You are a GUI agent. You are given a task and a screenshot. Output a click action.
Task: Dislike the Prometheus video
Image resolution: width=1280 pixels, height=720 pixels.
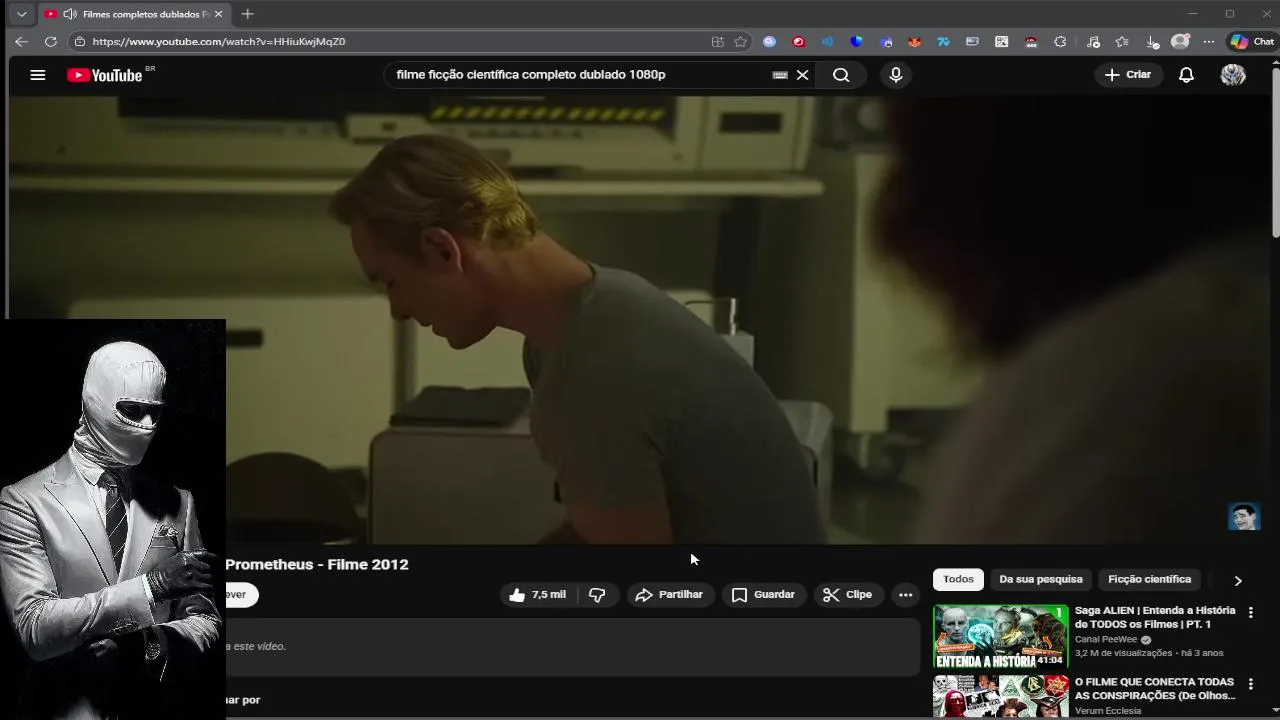click(x=597, y=595)
